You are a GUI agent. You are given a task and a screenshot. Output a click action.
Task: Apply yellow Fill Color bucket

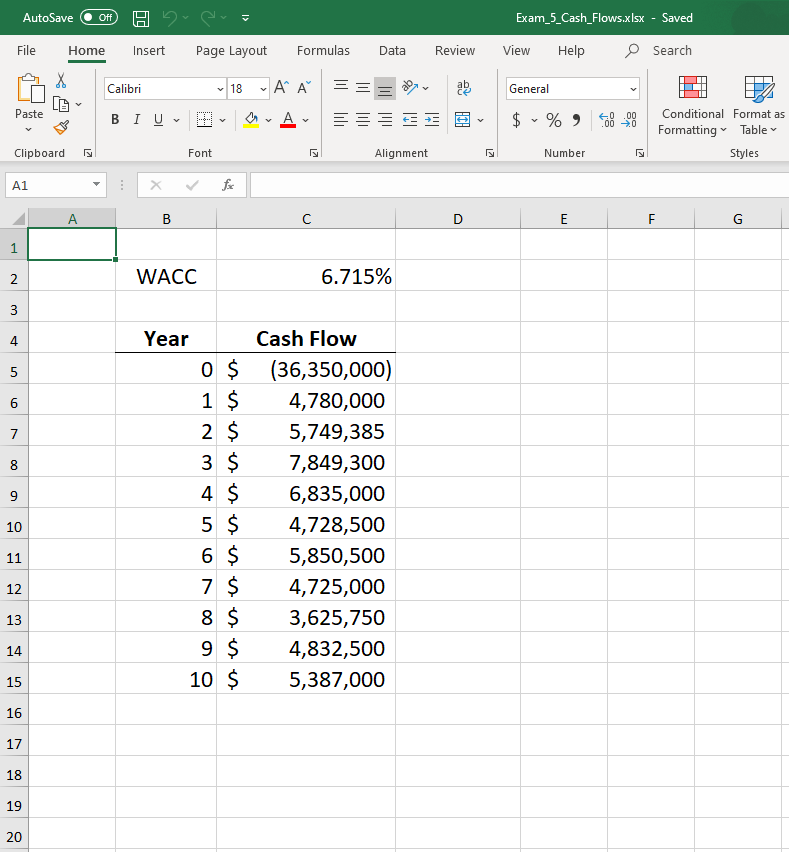point(251,120)
